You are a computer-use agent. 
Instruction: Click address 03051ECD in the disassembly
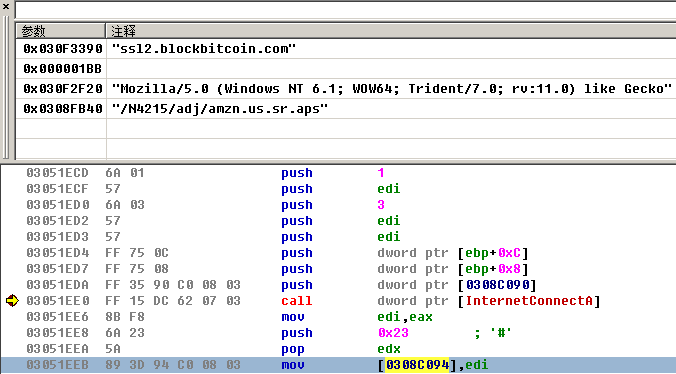[57, 173]
